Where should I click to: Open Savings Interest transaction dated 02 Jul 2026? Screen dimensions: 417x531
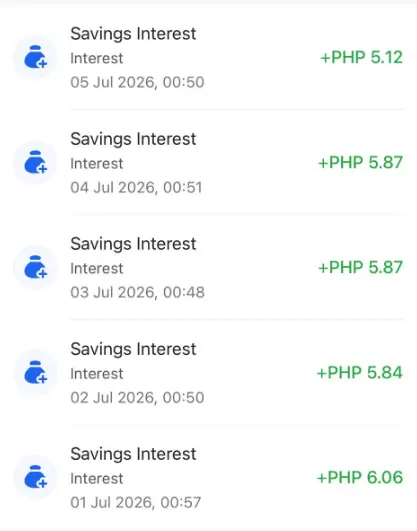(x=208, y=373)
